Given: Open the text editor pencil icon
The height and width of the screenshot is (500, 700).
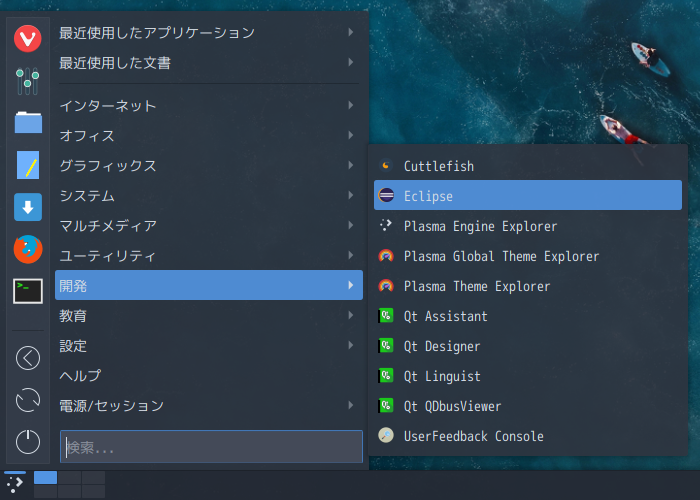Looking at the screenshot, I should 28,165.
